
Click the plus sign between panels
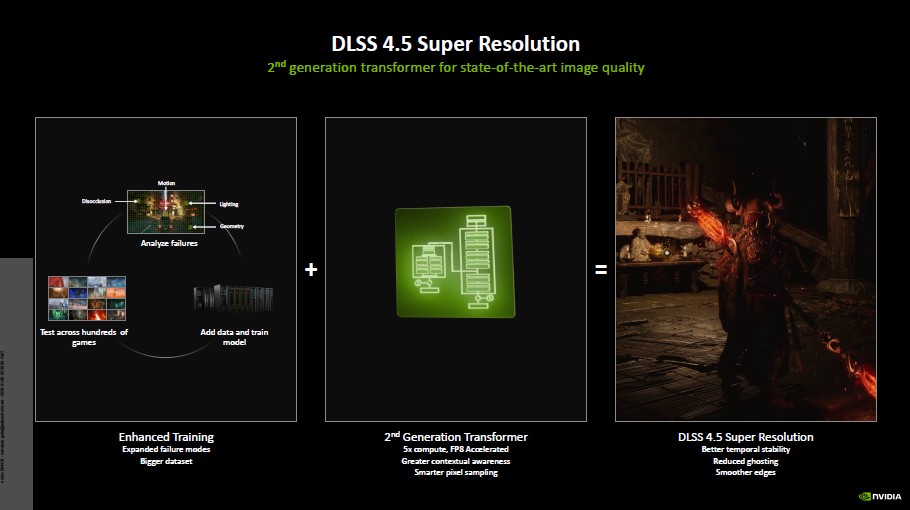pos(311,269)
